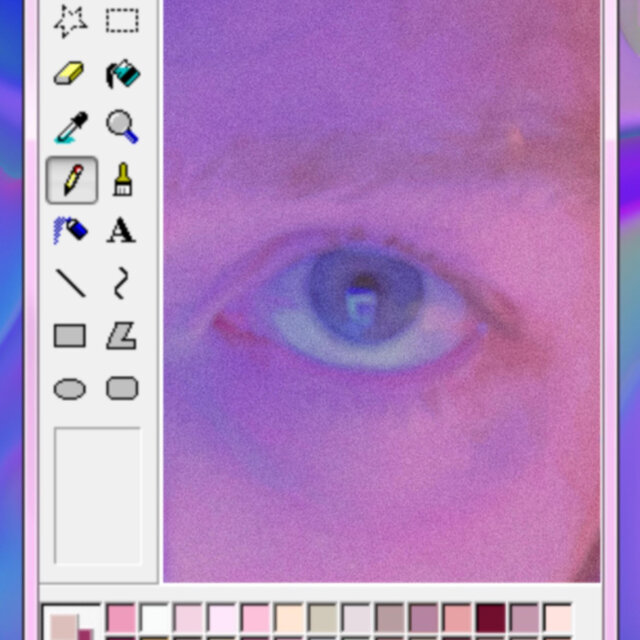Image resolution: width=640 pixels, height=640 pixels.
Task: Click the Pencil tool
Action: pyautogui.click(x=71, y=180)
